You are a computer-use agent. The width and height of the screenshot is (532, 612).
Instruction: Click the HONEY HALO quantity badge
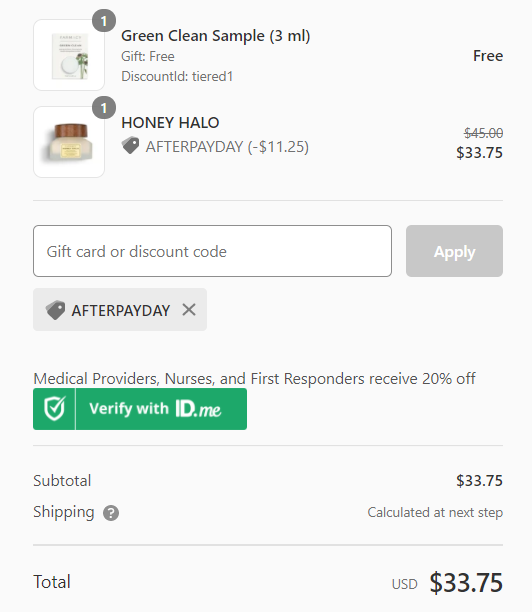tap(104, 108)
